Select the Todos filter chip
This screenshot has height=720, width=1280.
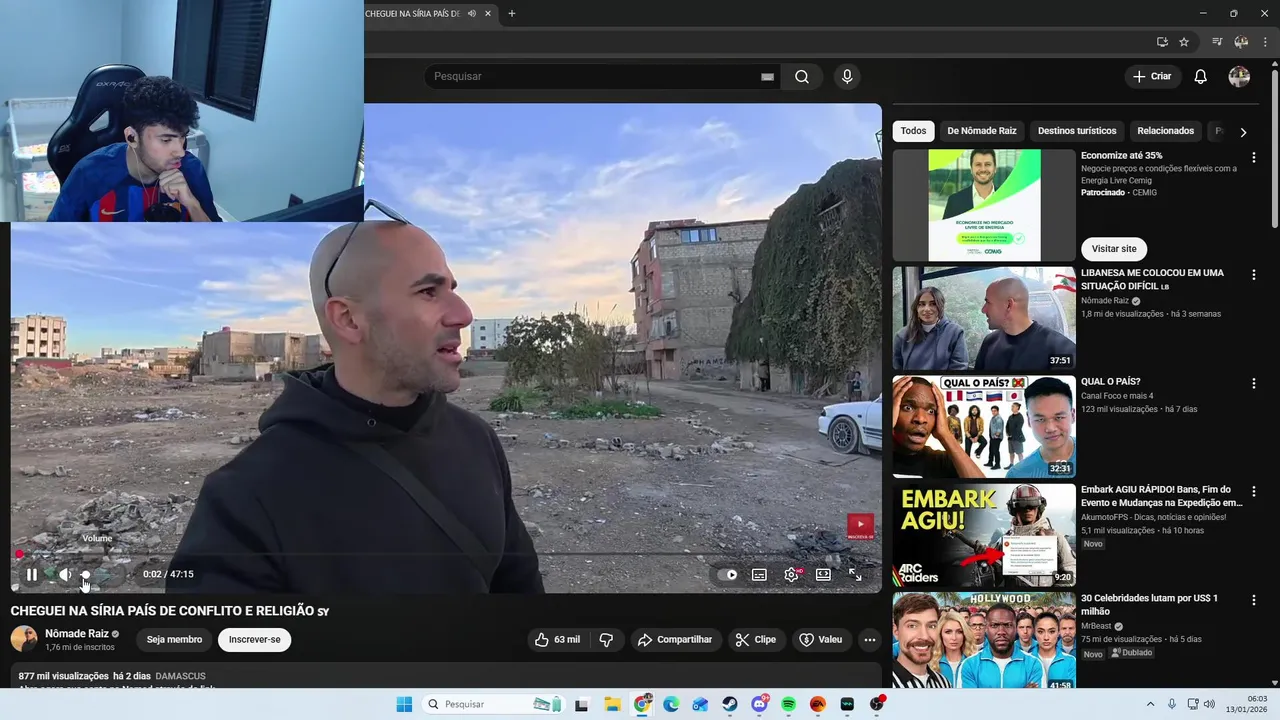coord(913,131)
